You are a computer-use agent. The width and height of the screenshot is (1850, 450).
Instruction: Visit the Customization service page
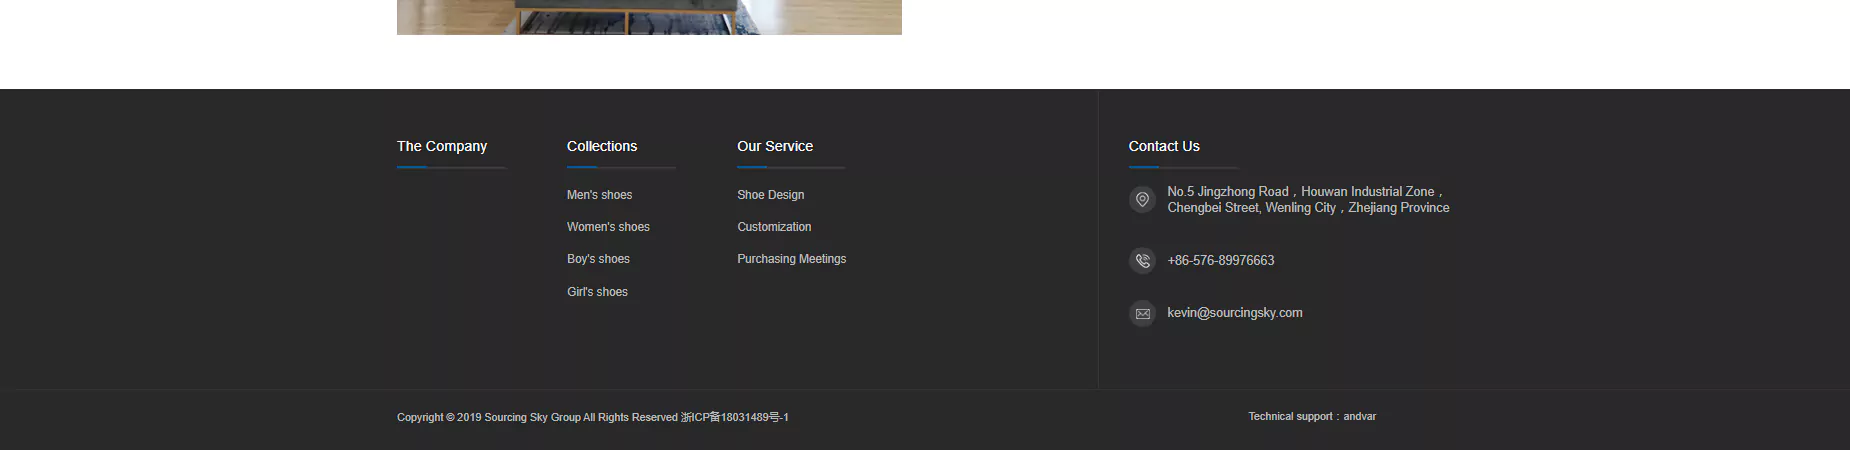click(x=774, y=227)
